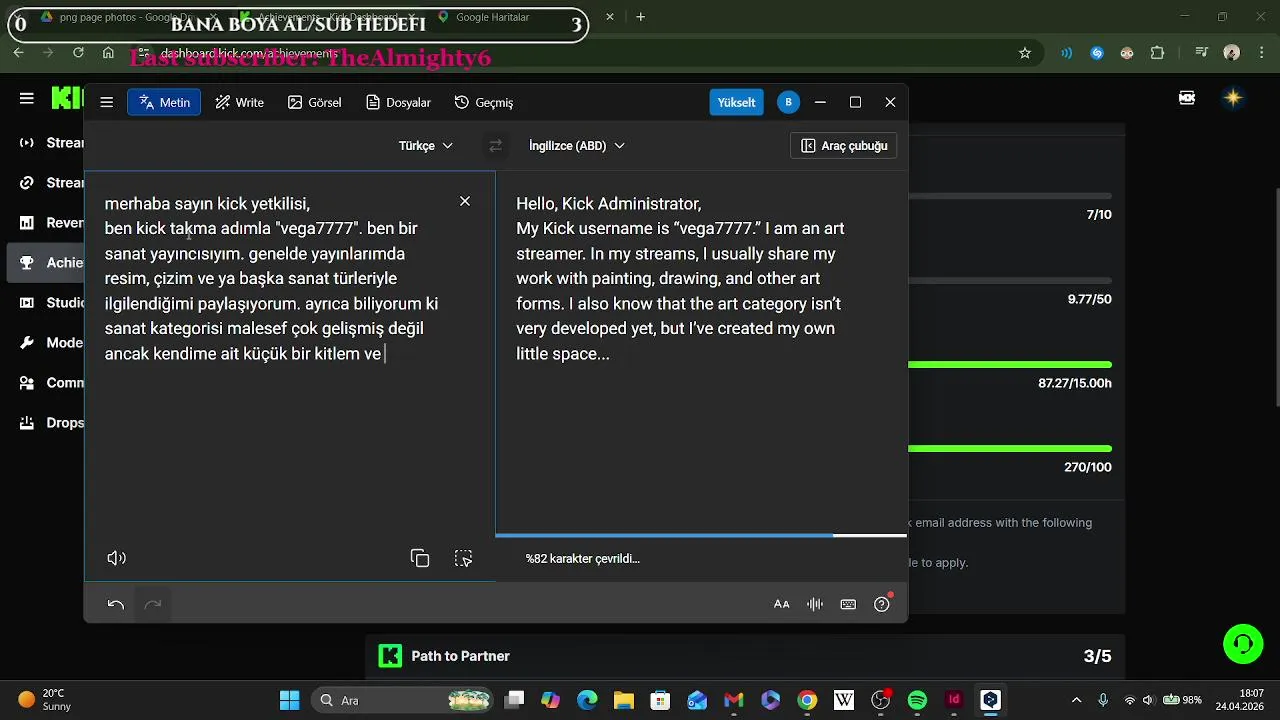Image resolution: width=1280 pixels, height=720 pixels.
Task: Switch to the Write tab
Action: tap(240, 102)
